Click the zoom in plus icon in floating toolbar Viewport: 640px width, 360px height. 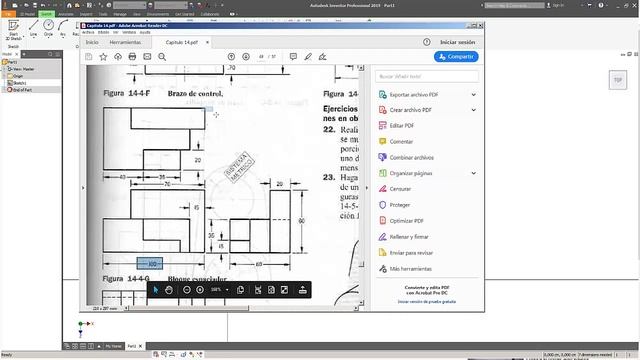(200, 290)
